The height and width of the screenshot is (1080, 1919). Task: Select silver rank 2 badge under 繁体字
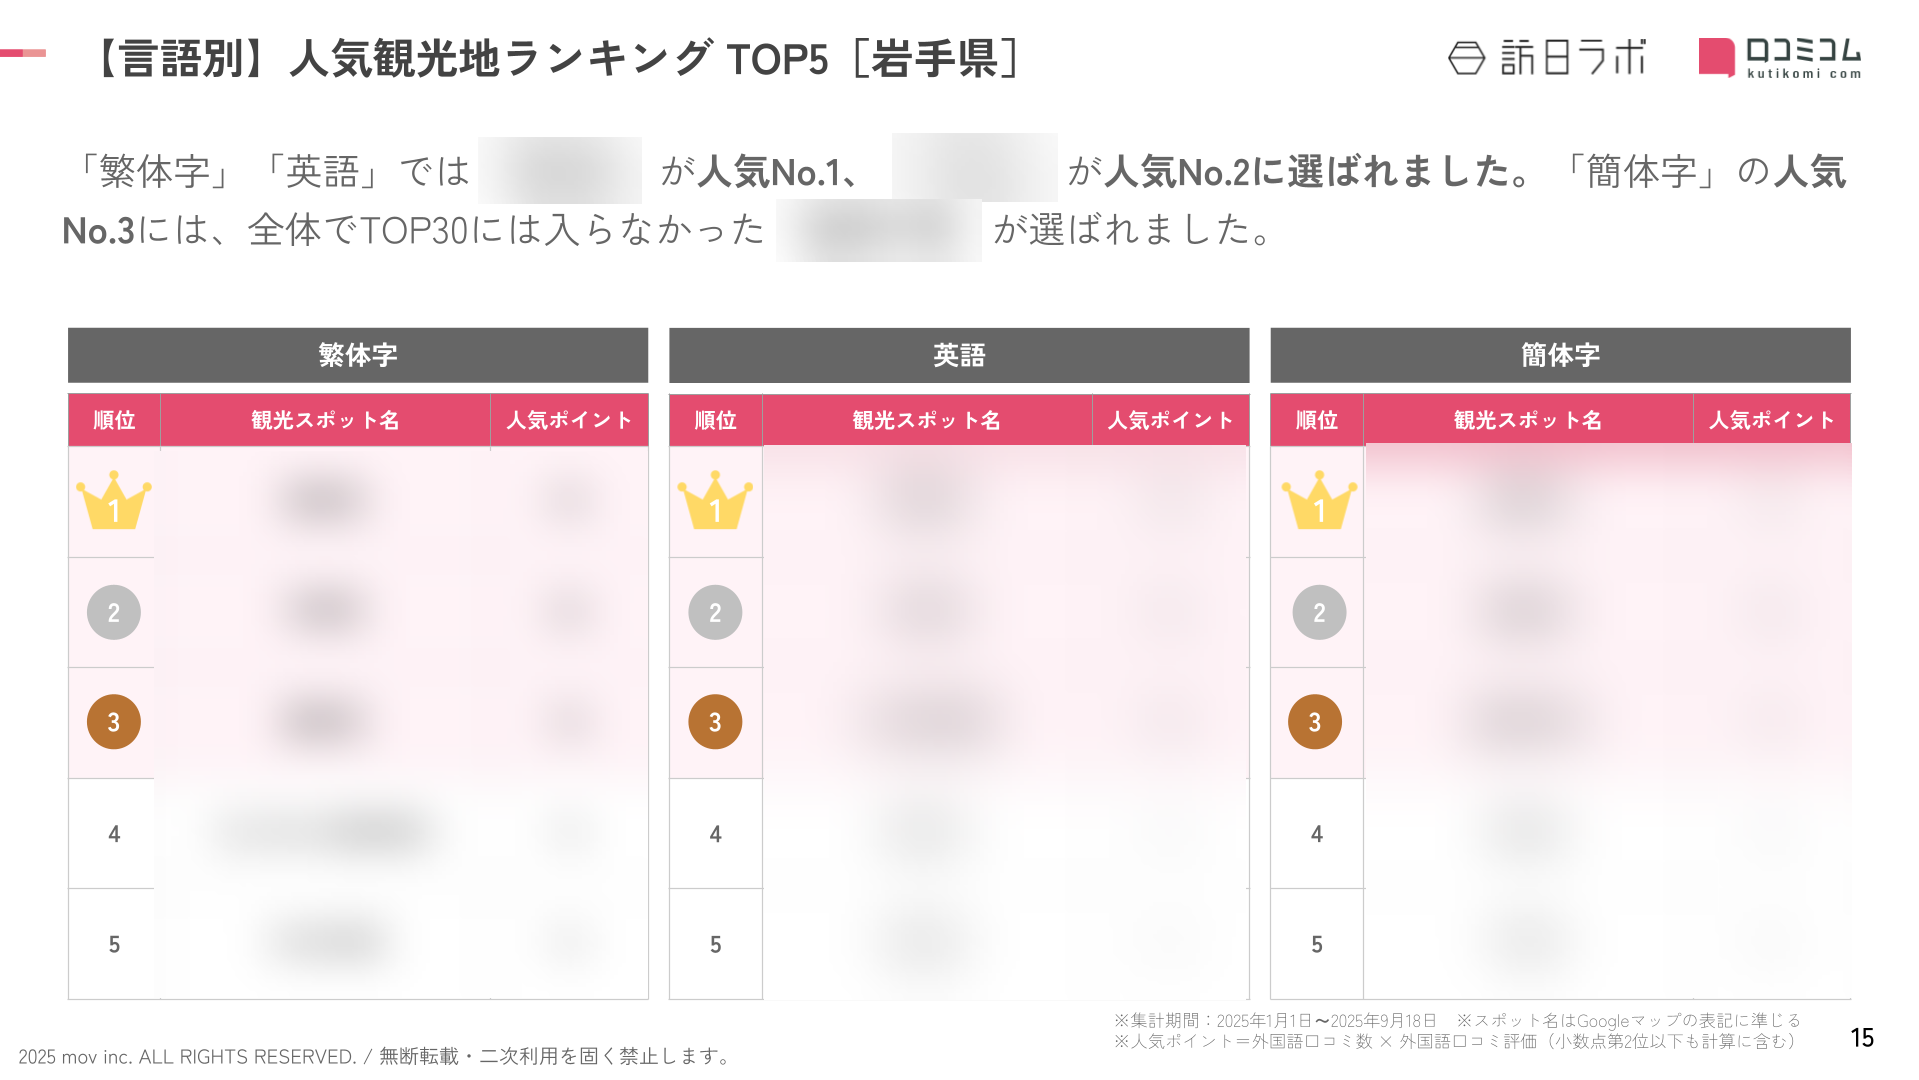(x=114, y=612)
